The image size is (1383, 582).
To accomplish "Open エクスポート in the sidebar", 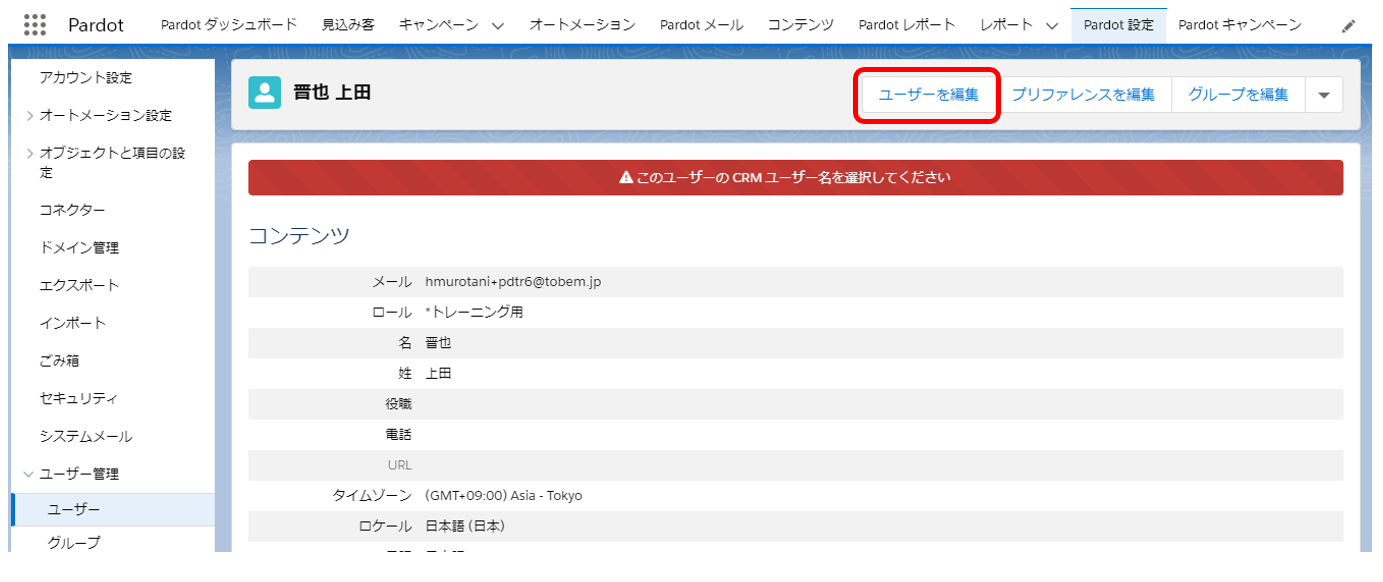I will [x=79, y=286].
